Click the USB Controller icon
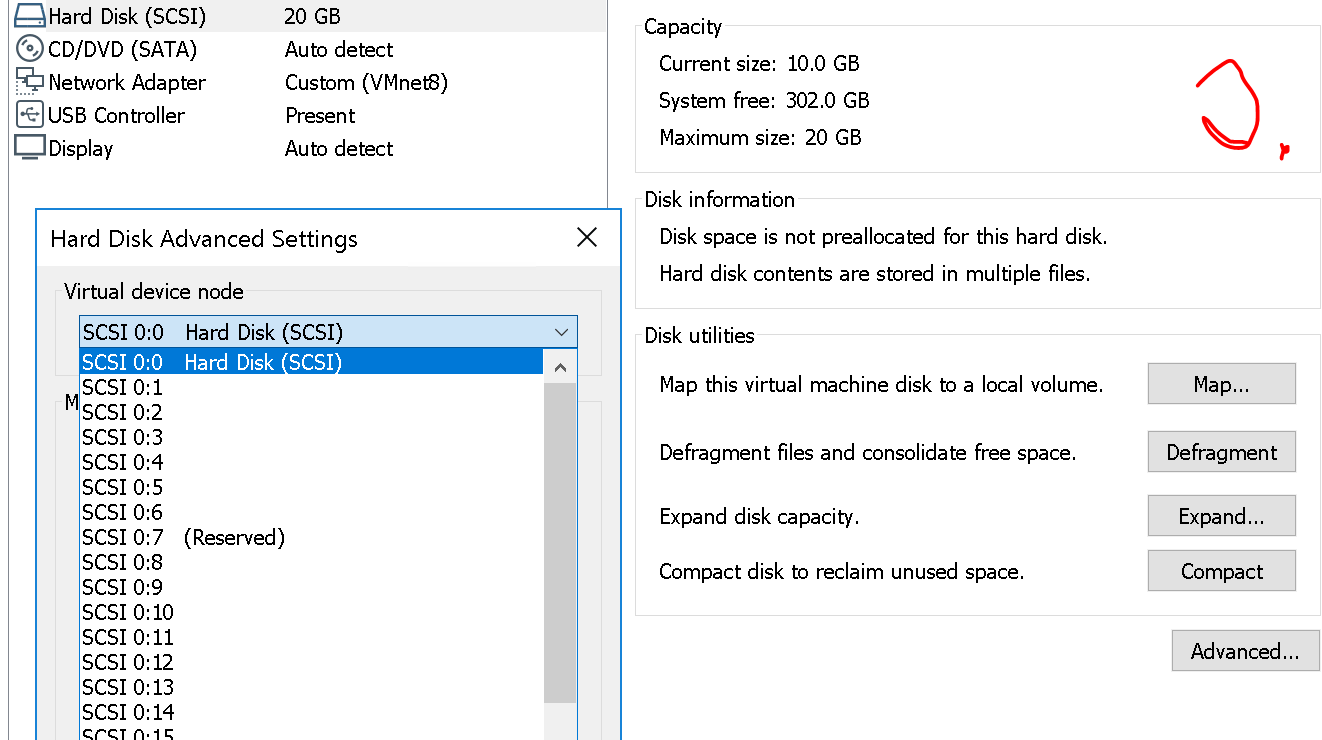 pos(30,115)
